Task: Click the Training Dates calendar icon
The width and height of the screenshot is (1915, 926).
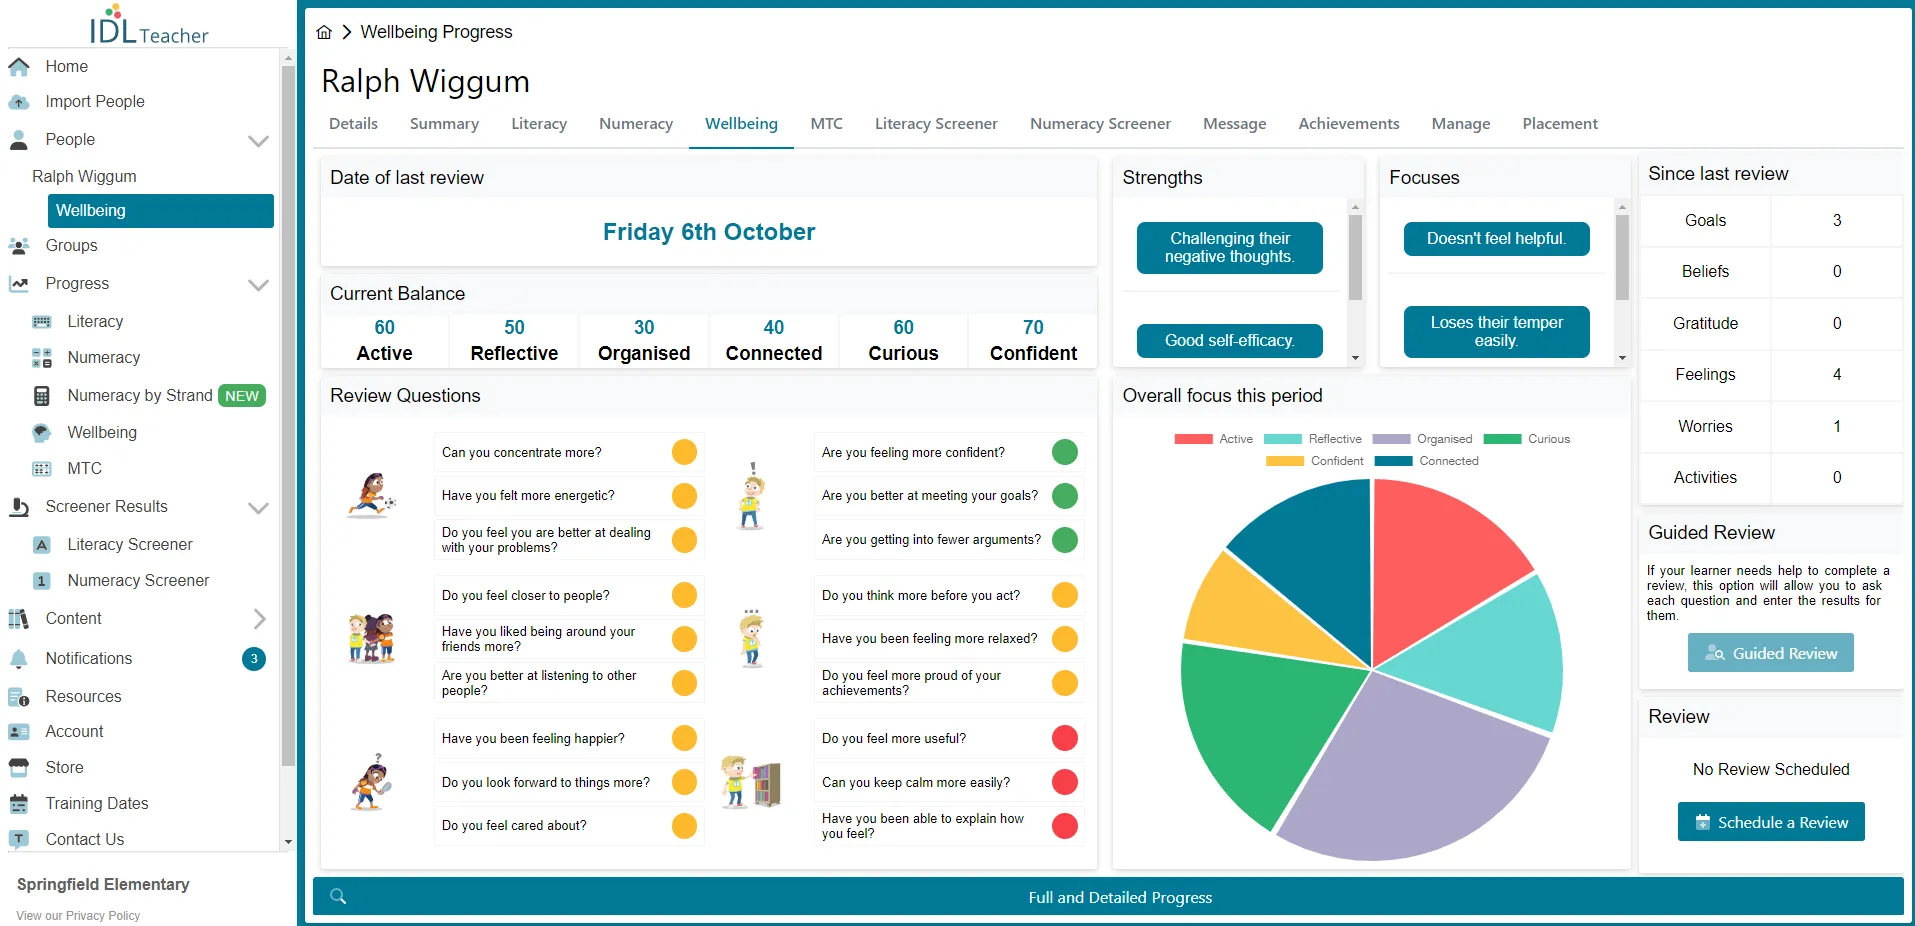Action: (18, 803)
